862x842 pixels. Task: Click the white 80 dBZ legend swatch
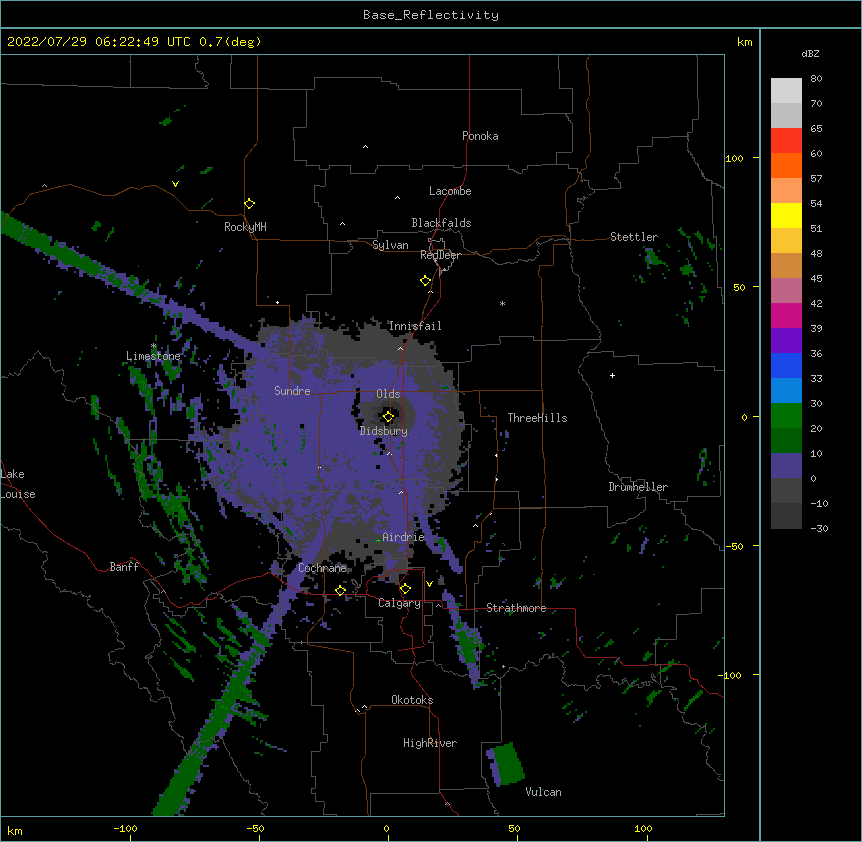click(786, 91)
